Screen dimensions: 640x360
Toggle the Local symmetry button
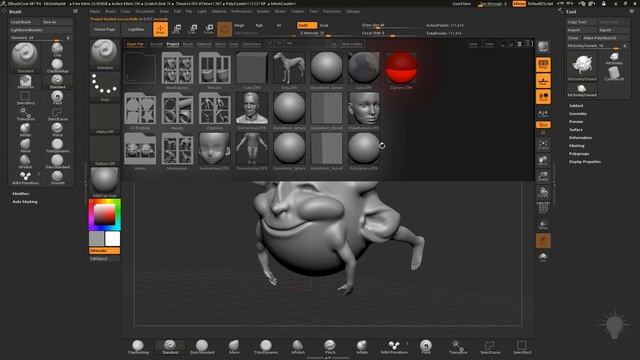pyautogui.click(x=543, y=97)
